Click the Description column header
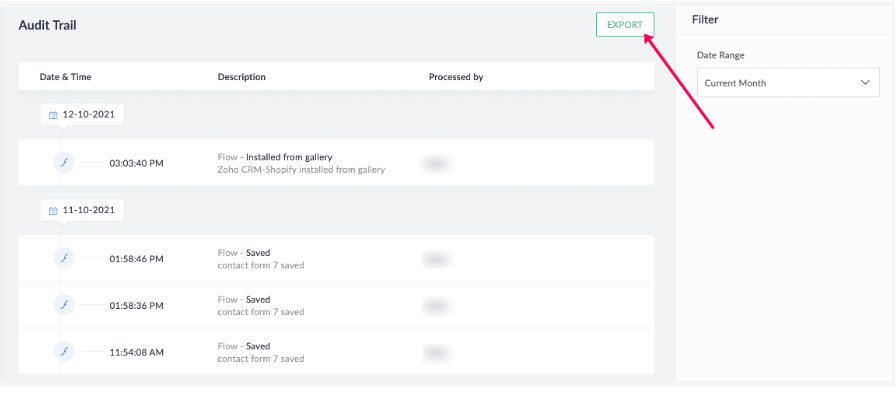Image resolution: width=895 pixels, height=405 pixels. click(242, 77)
